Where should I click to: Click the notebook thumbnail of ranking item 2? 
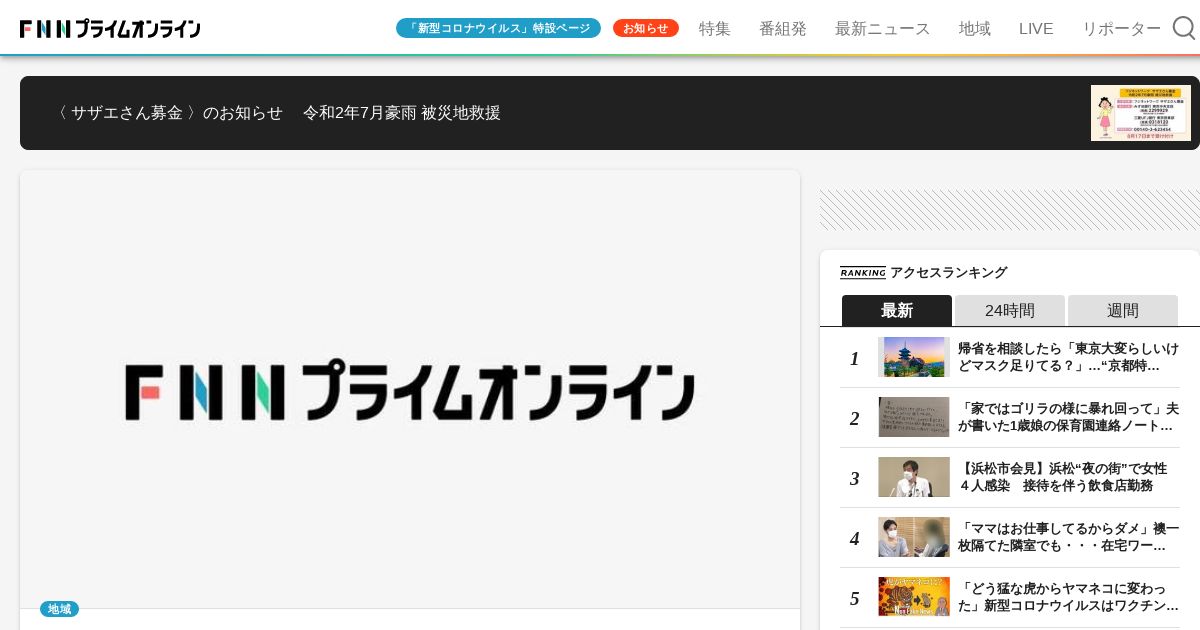pos(914,417)
